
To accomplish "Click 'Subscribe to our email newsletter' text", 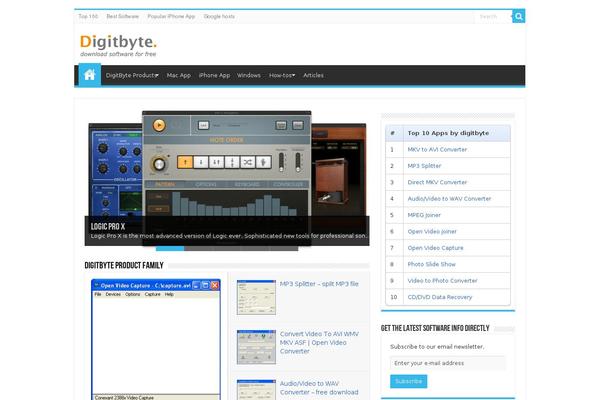I will coord(437,347).
